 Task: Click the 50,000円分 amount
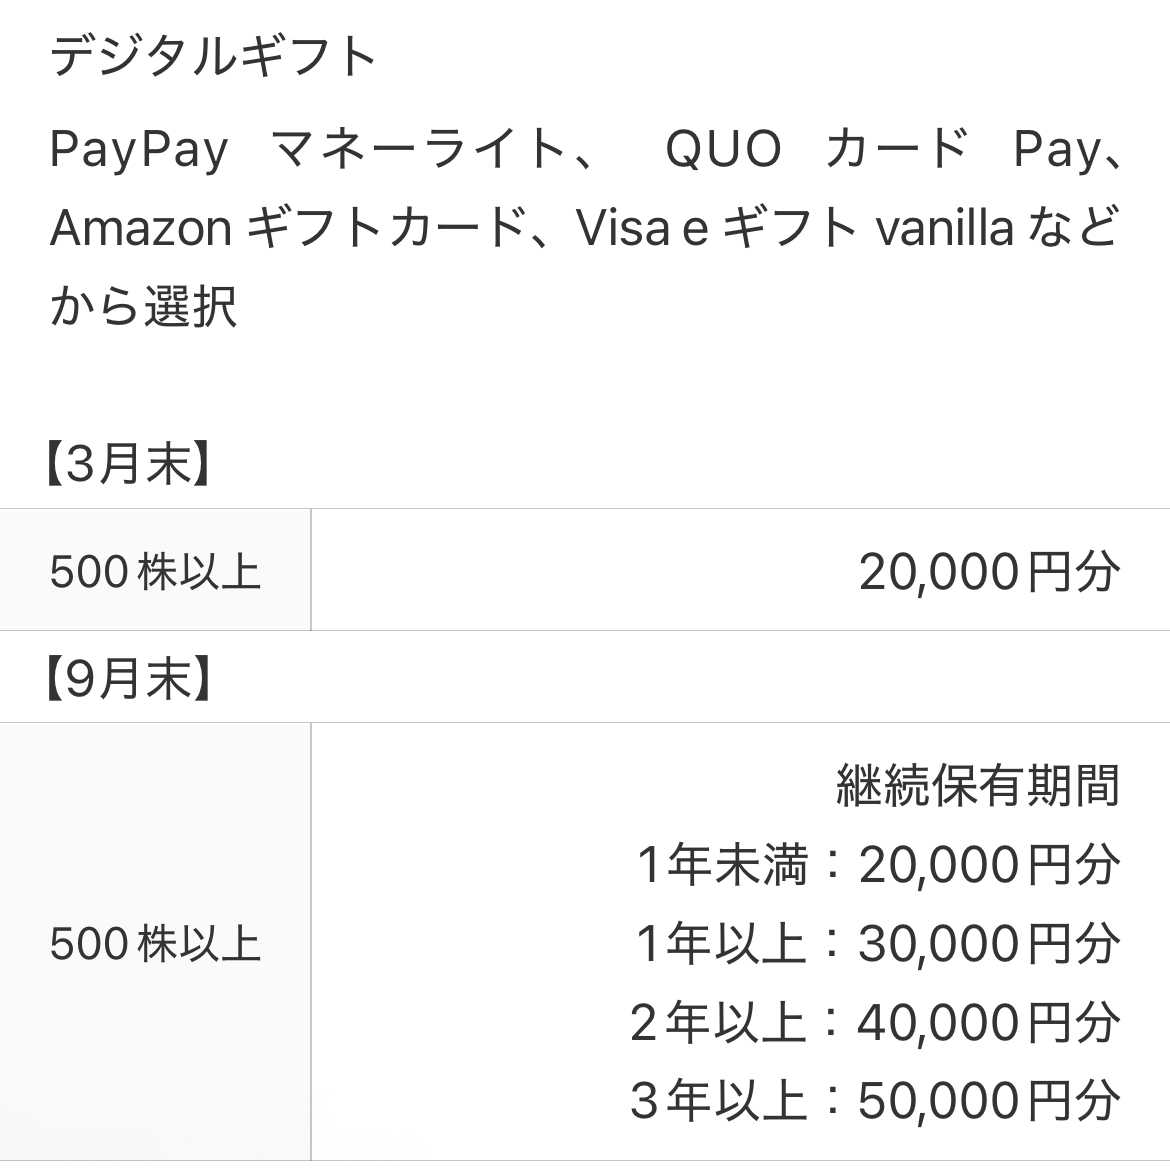(x=989, y=1100)
